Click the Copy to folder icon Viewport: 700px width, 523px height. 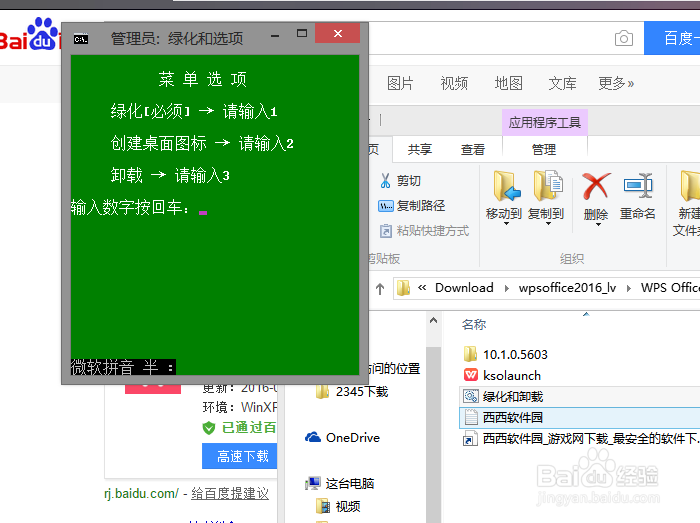coord(548,186)
